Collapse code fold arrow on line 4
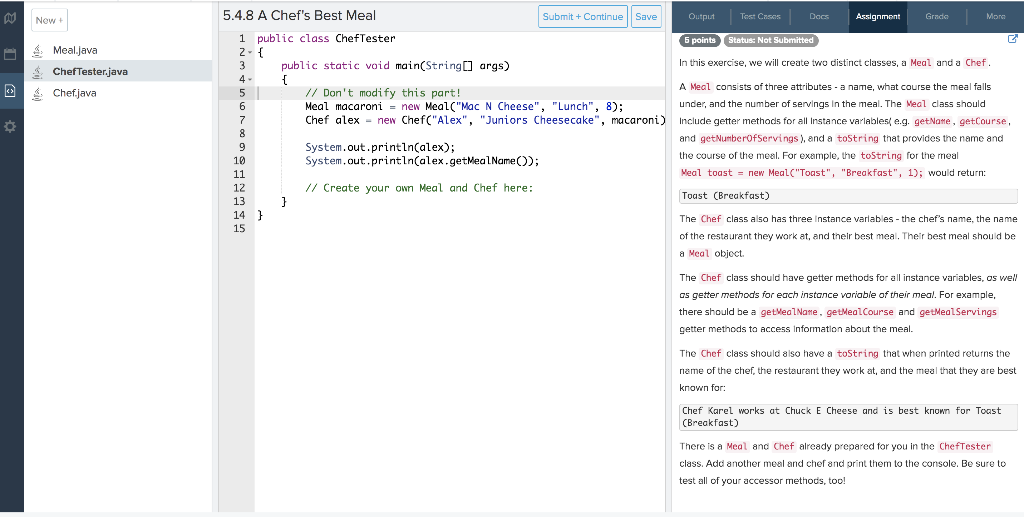 point(251,80)
